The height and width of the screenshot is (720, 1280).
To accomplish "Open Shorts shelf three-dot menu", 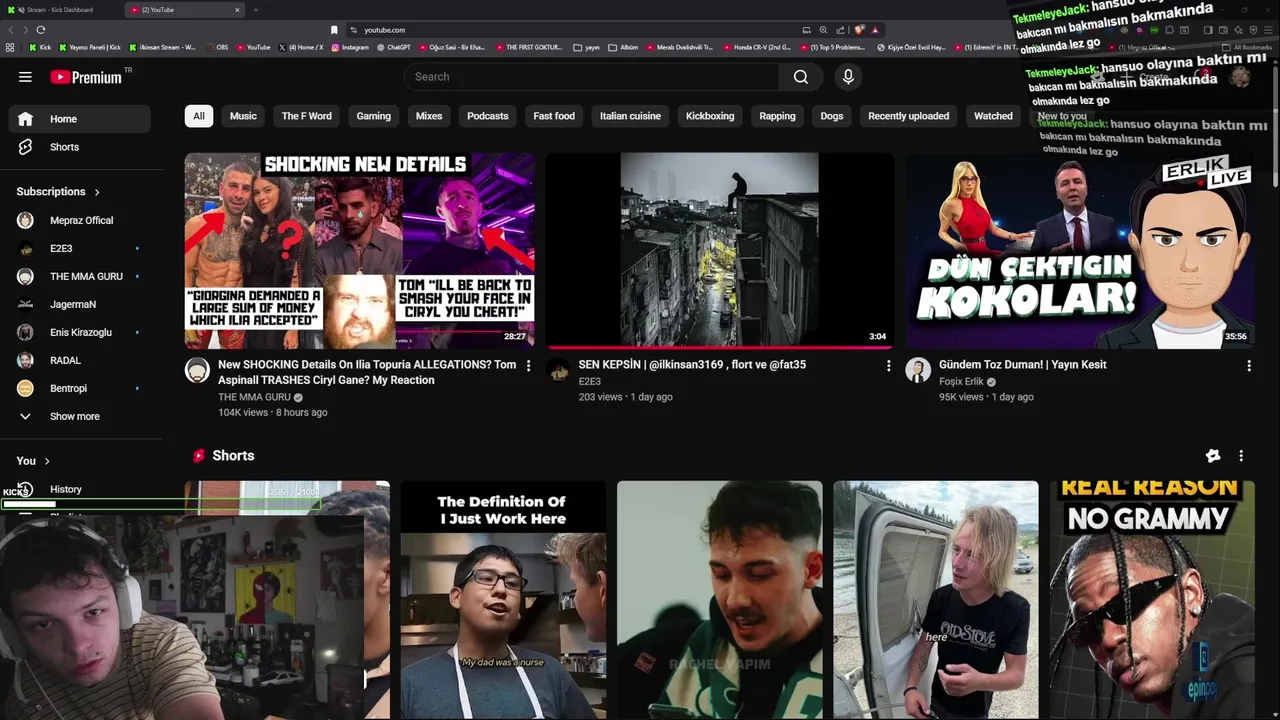I will click(x=1241, y=456).
